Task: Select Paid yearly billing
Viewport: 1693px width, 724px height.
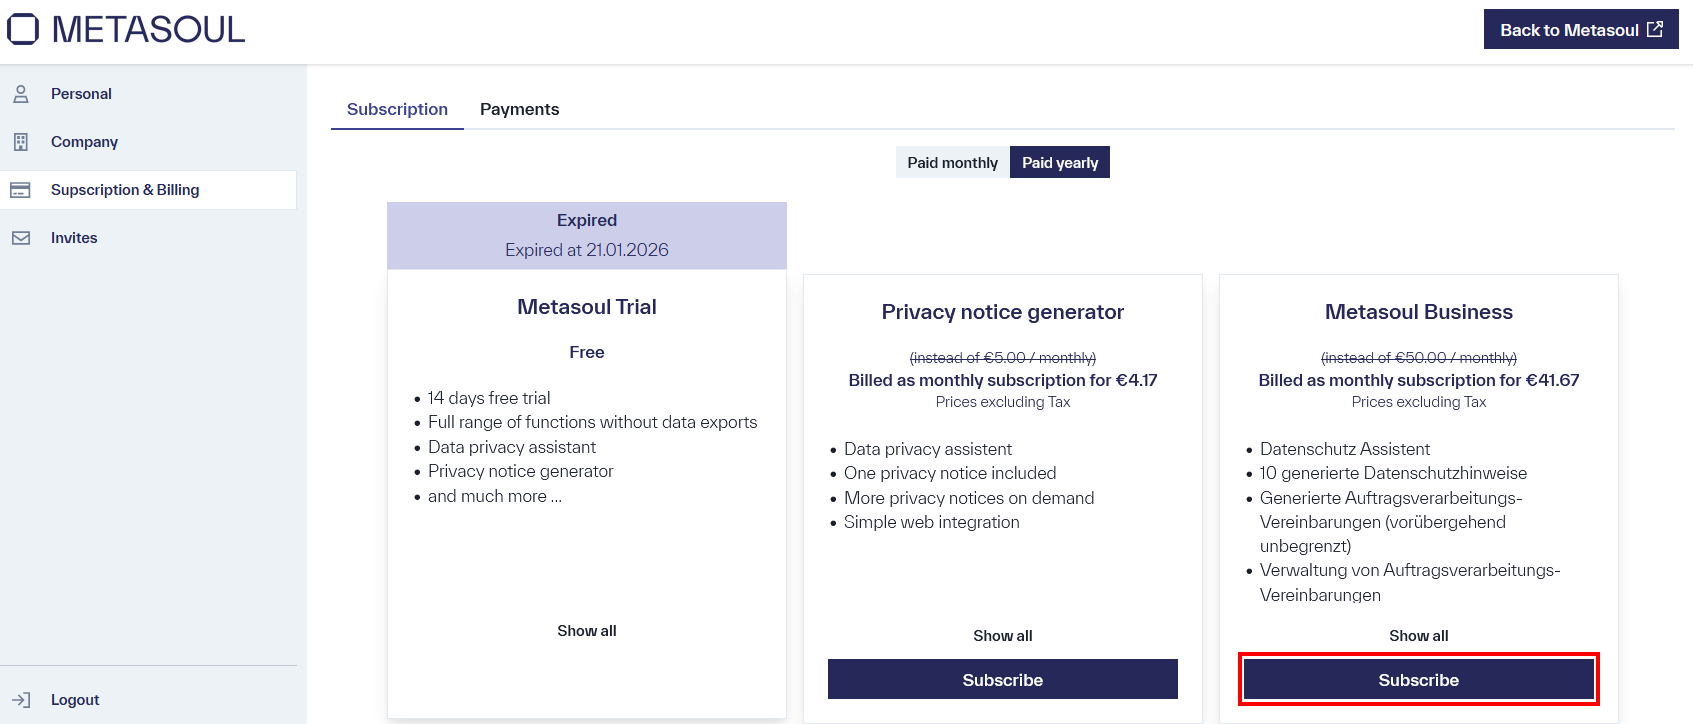Action: pos(1059,161)
